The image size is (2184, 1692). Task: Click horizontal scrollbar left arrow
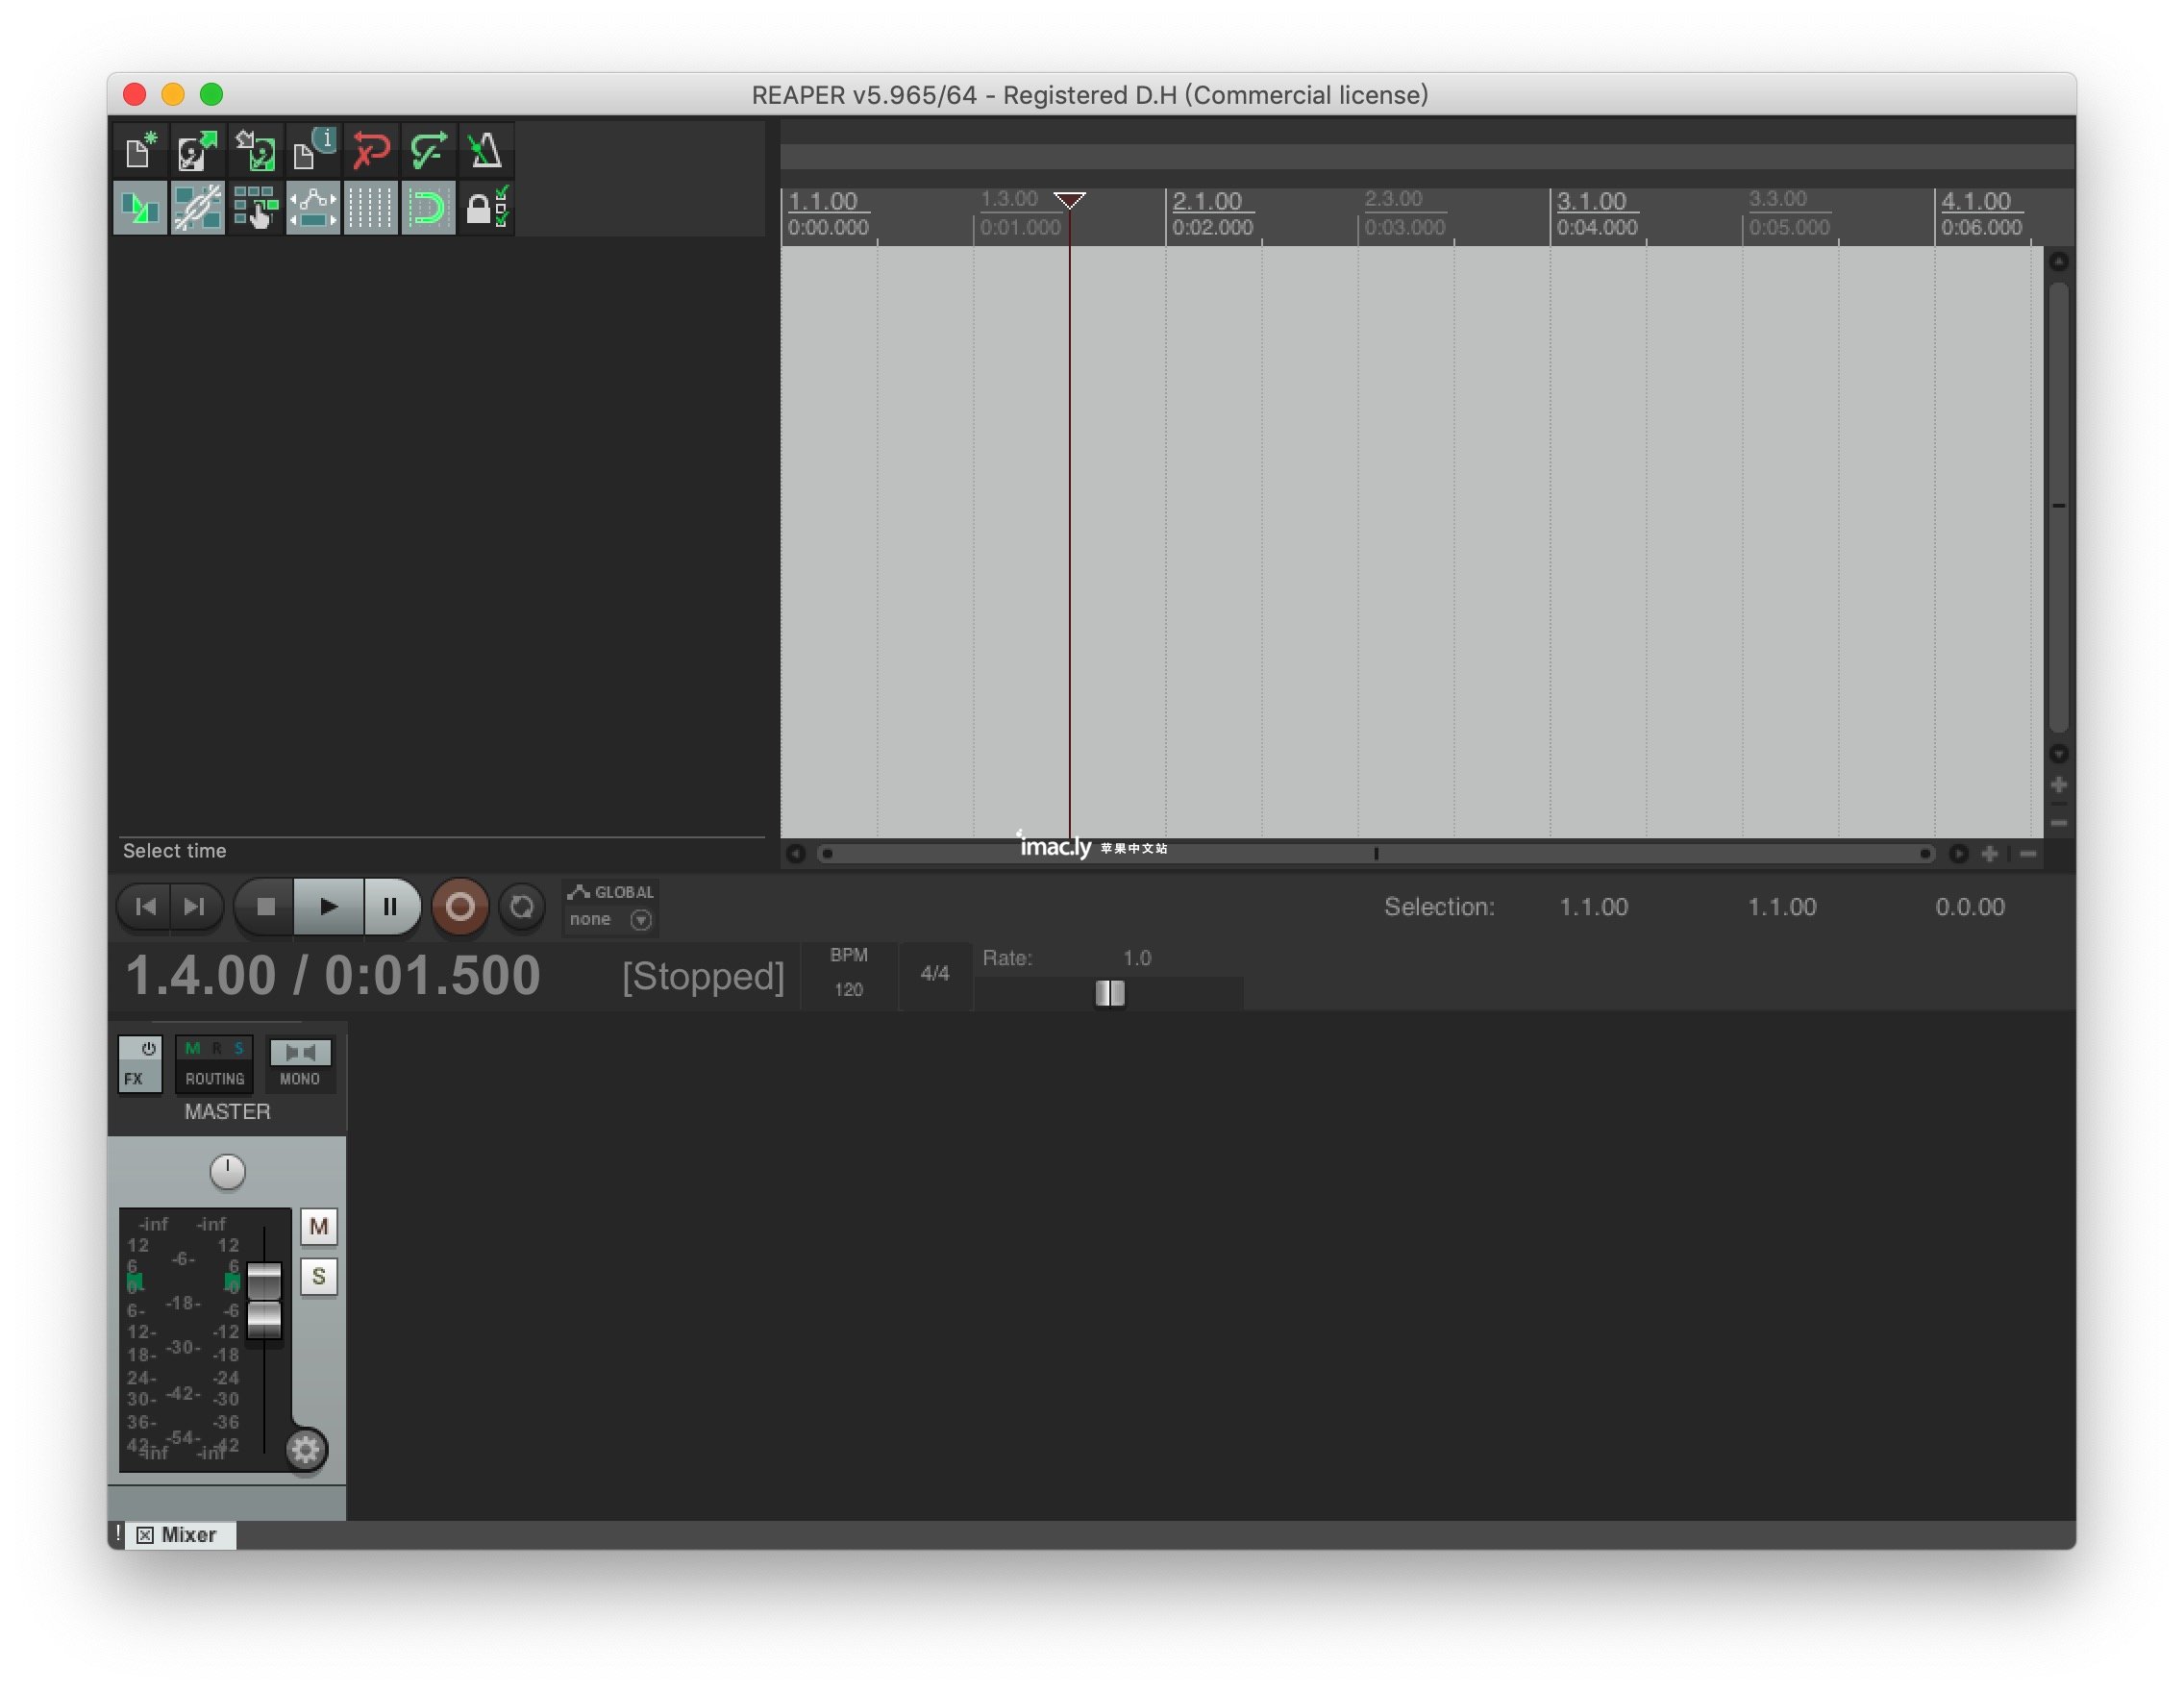(796, 854)
